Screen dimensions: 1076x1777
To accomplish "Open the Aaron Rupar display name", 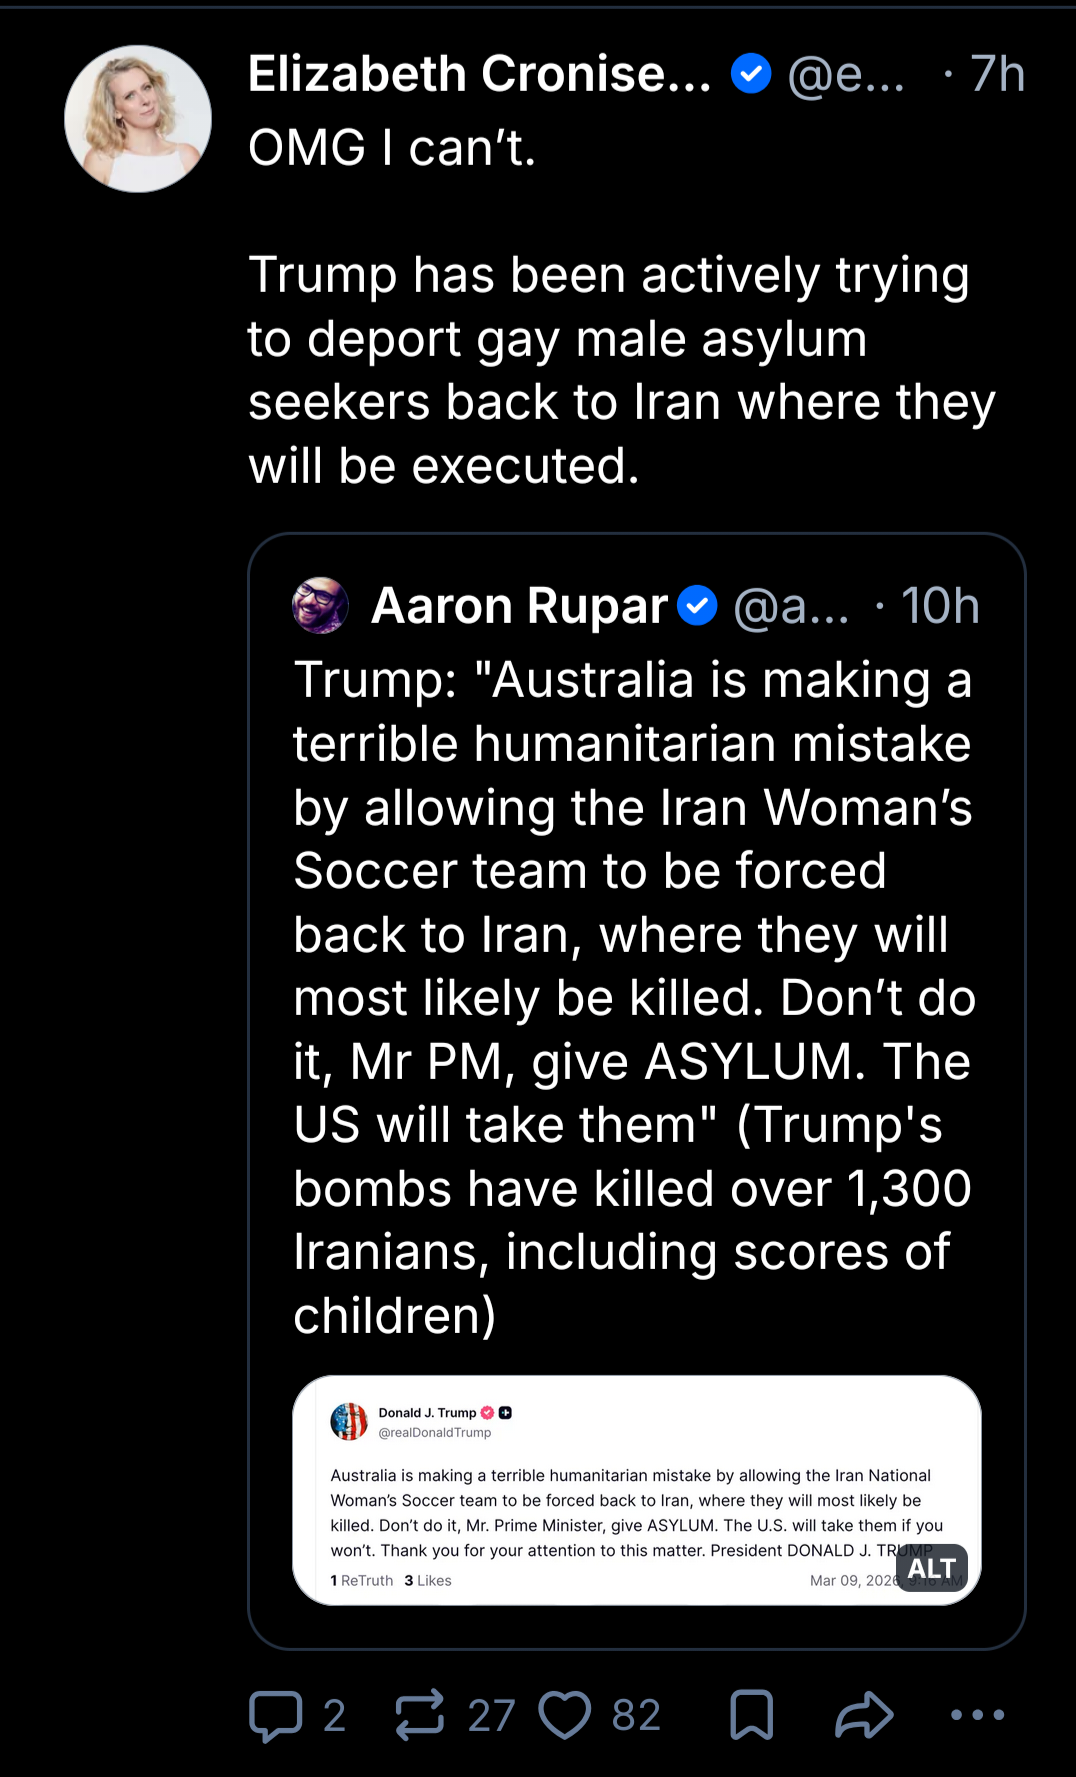I will click(519, 606).
